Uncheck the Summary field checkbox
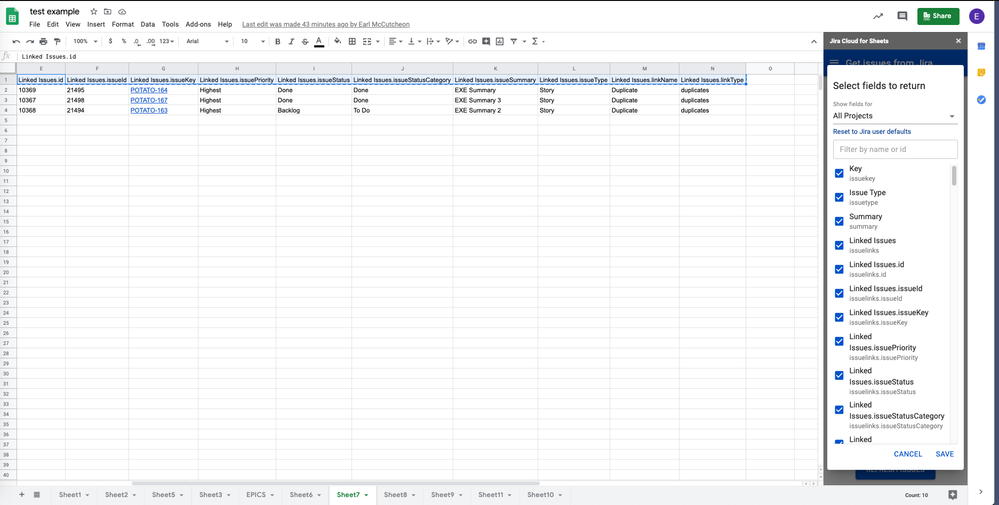 [839, 221]
